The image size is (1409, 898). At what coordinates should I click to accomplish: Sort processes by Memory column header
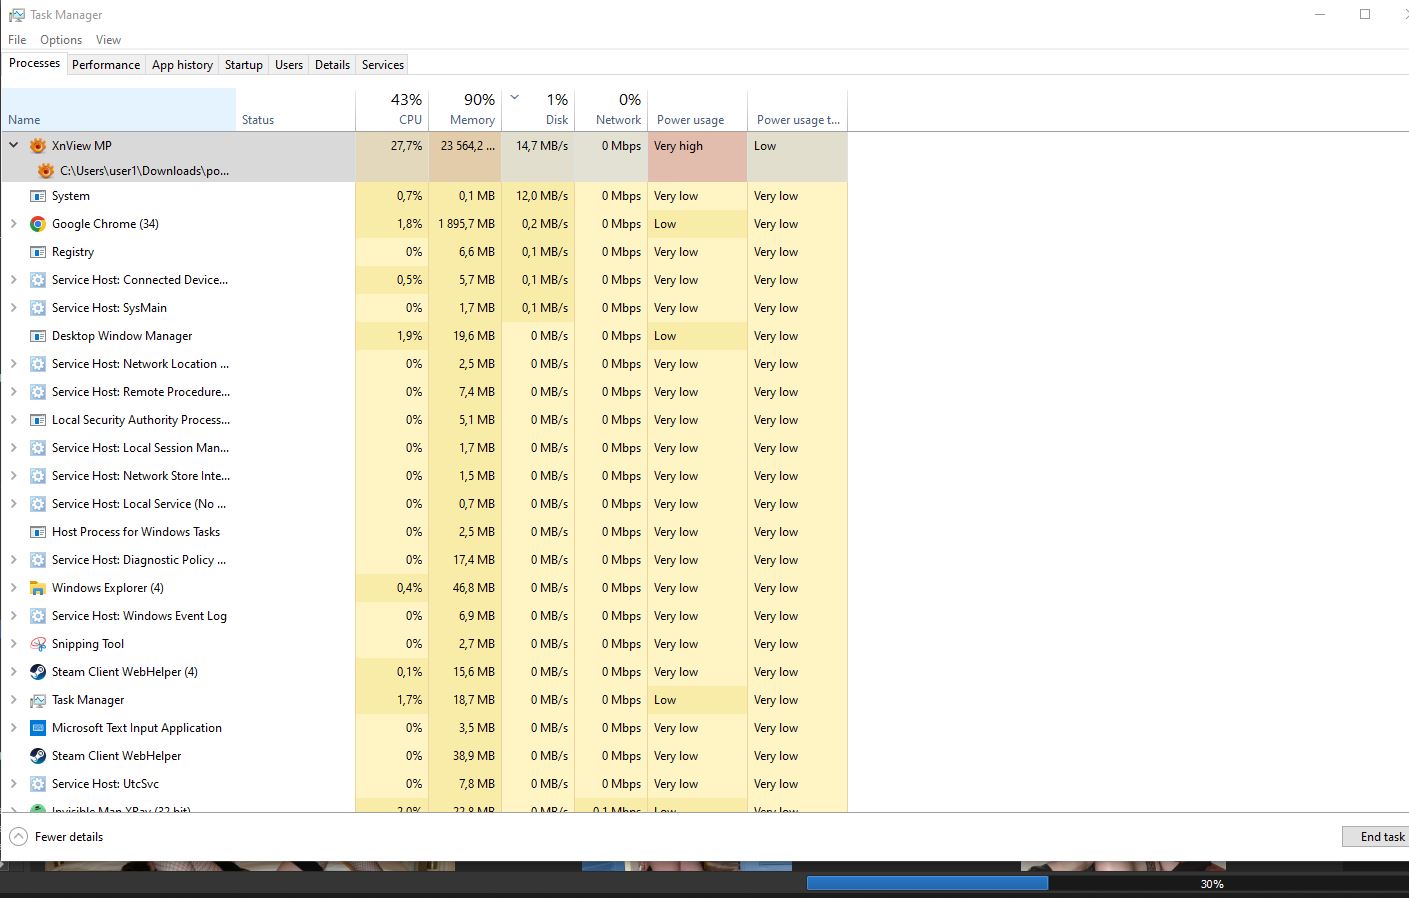point(465,110)
